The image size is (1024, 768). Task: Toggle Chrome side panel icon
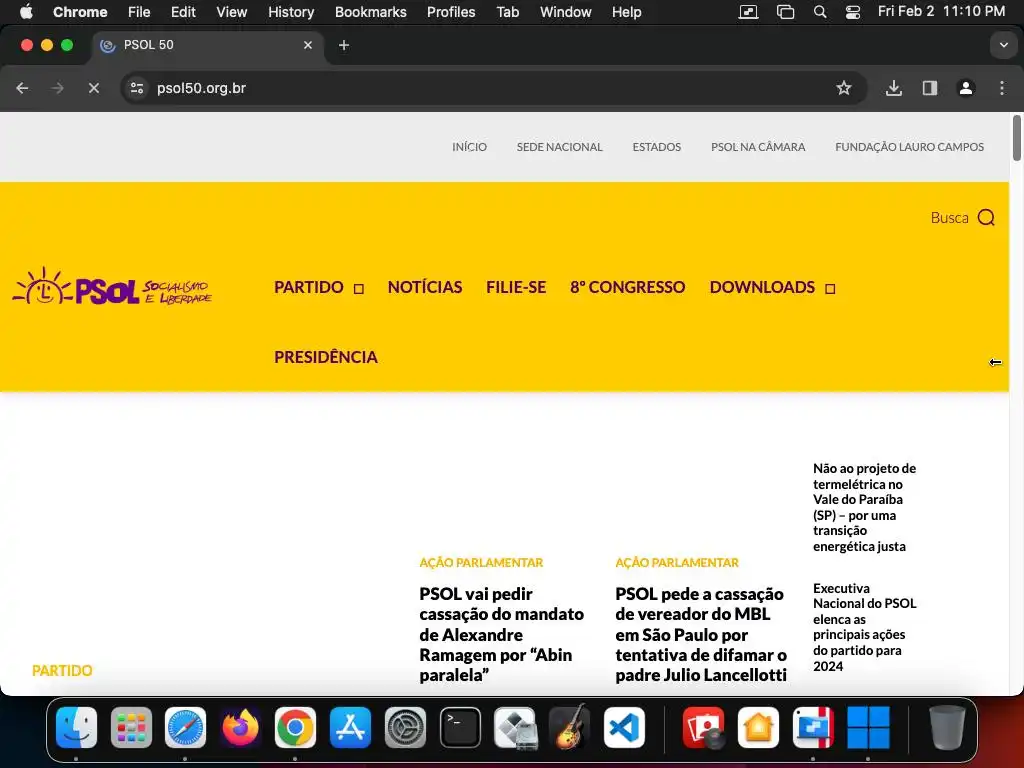tap(930, 88)
